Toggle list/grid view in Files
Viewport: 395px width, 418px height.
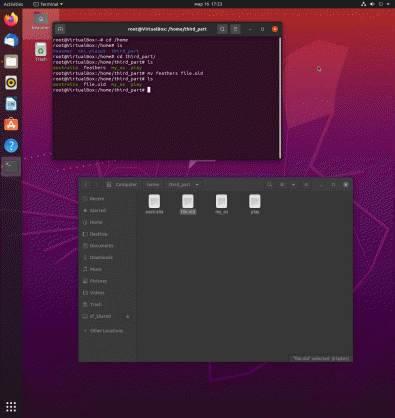[282, 184]
